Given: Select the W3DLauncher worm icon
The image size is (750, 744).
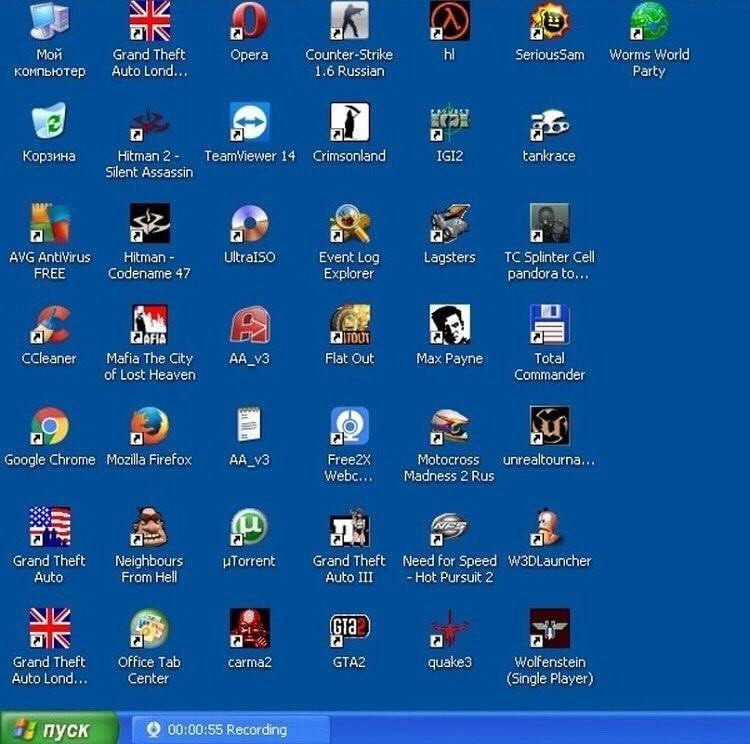Looking at the screenshot, I should coord(550,527).
